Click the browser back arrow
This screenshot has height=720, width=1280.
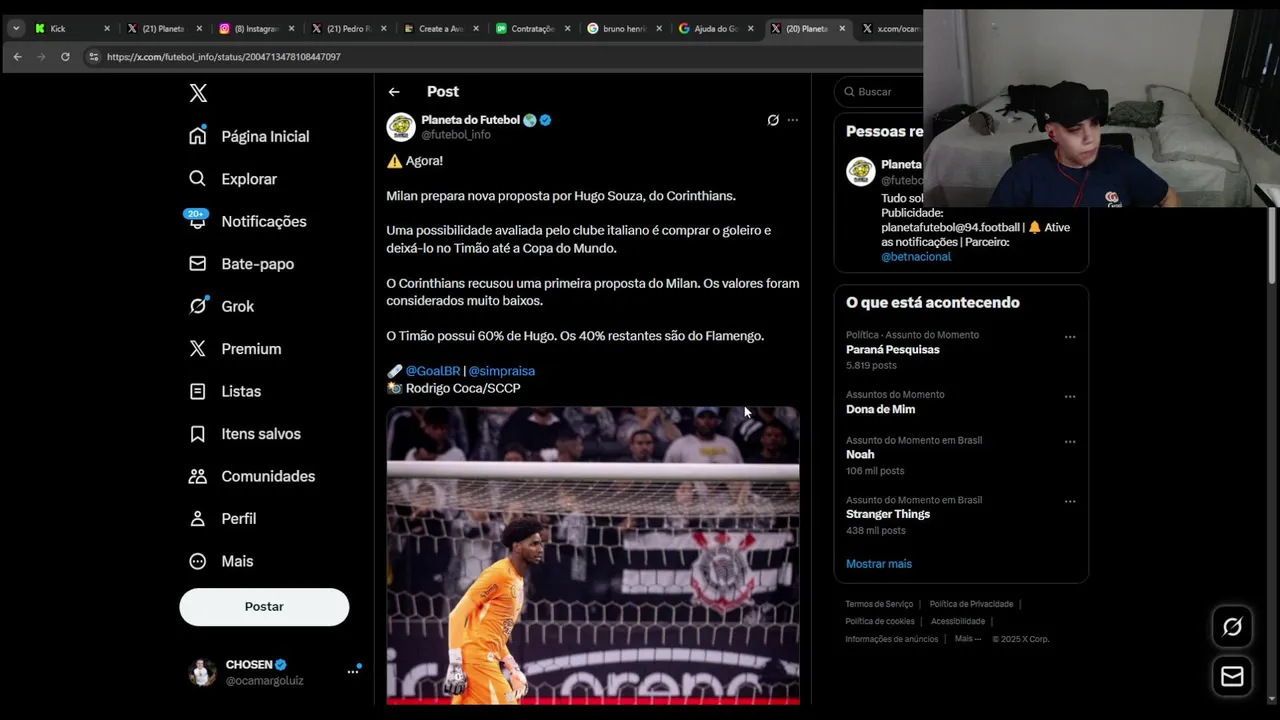pyautogui.click(x=17, y=57)
